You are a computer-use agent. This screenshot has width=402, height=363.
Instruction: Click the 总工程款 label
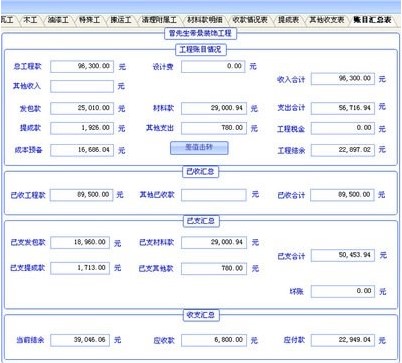27,66
